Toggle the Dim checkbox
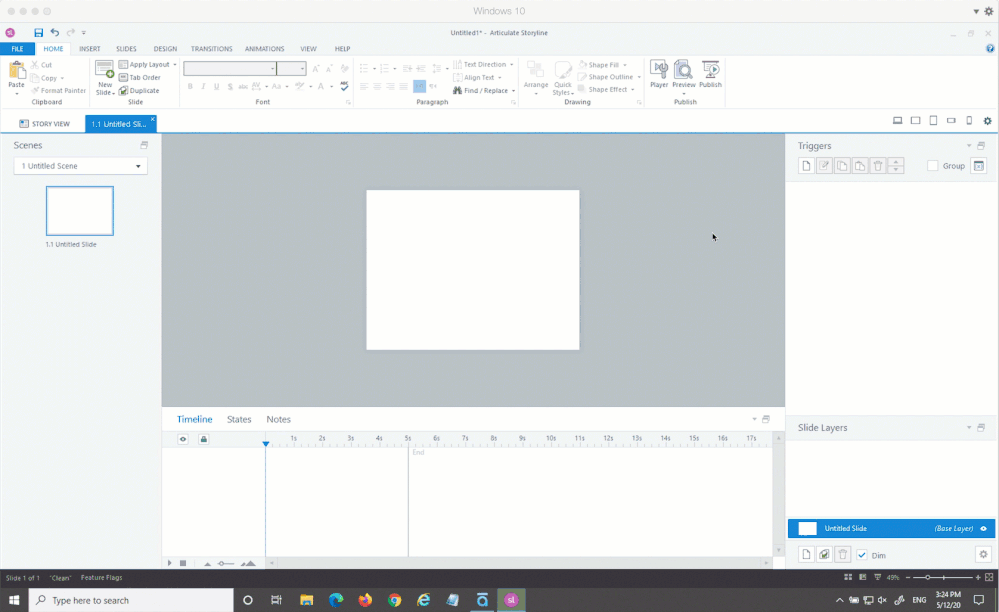Image resolution: width=999 pixels, height=612 pixels. (x=862, y=555)
